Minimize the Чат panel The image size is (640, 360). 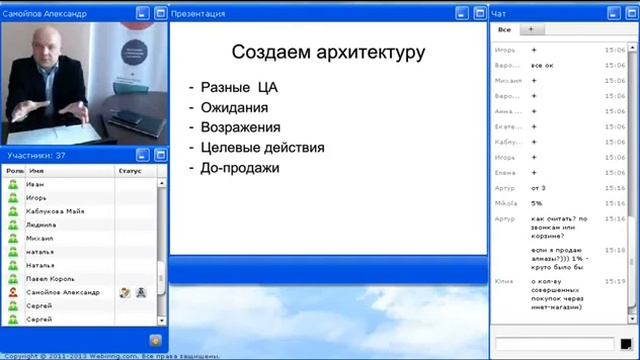point(613,13)
